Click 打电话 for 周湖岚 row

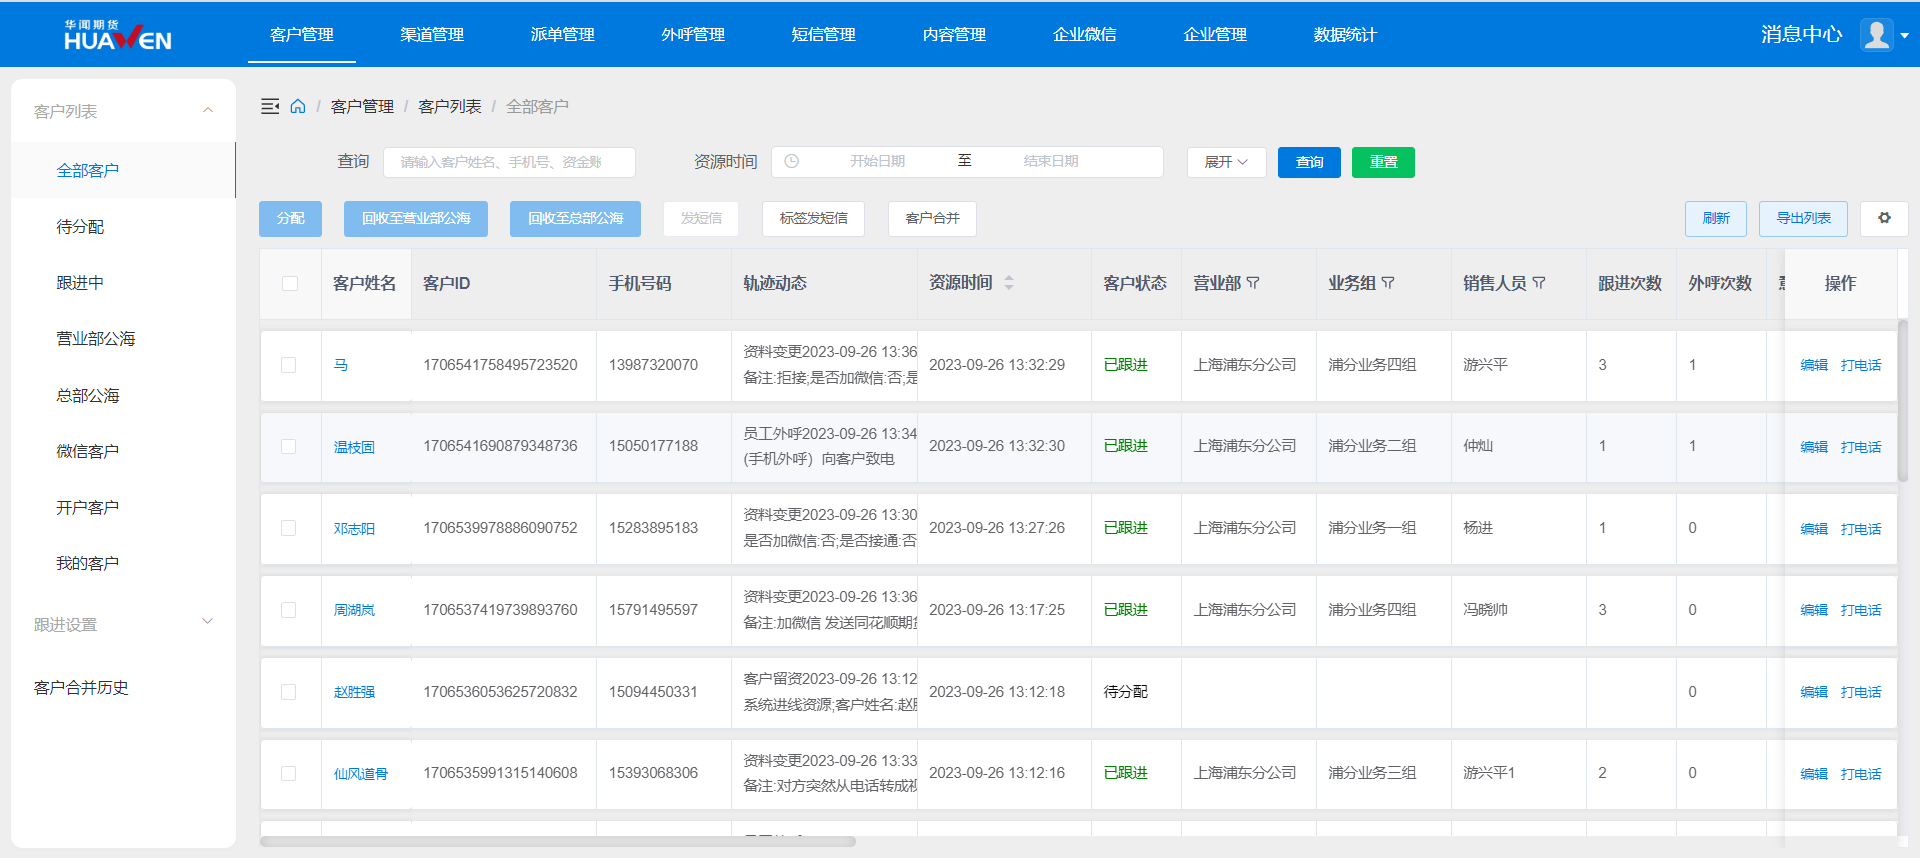click(1861, 610)
